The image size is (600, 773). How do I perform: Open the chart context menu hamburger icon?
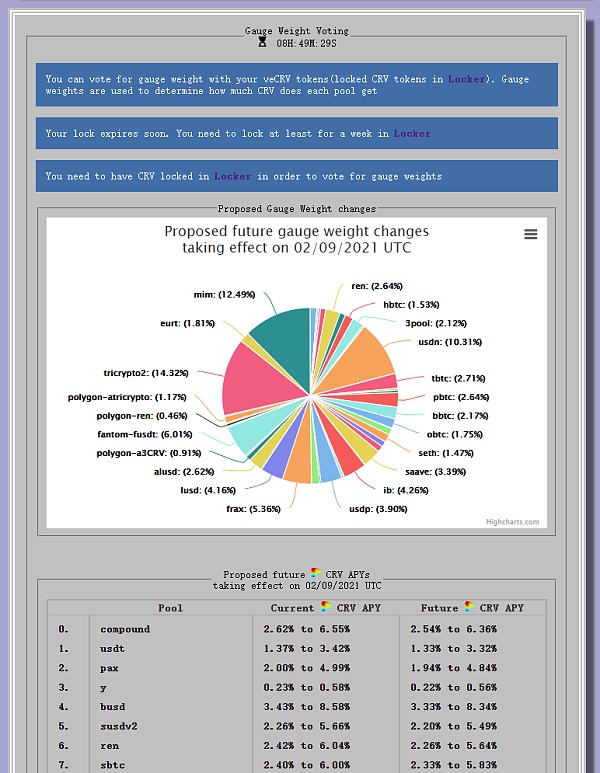[x=531, y=234]
